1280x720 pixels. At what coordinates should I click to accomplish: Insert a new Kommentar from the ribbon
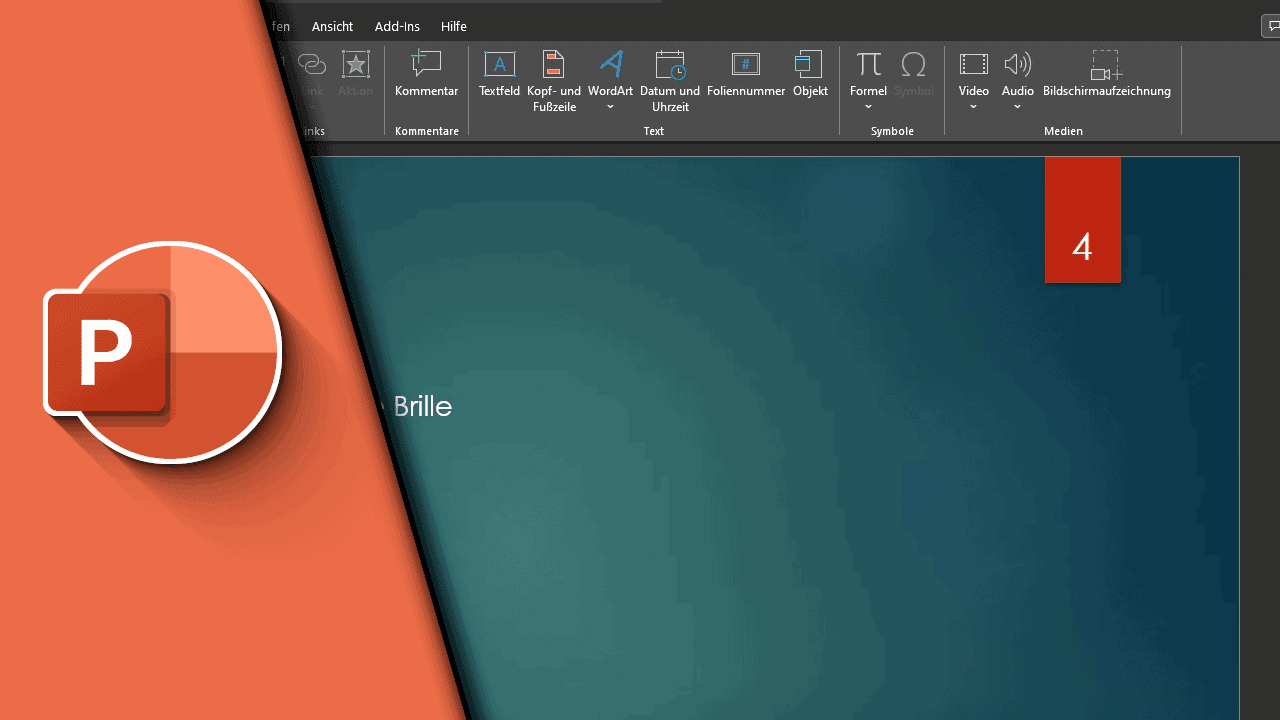coord(426,74)
